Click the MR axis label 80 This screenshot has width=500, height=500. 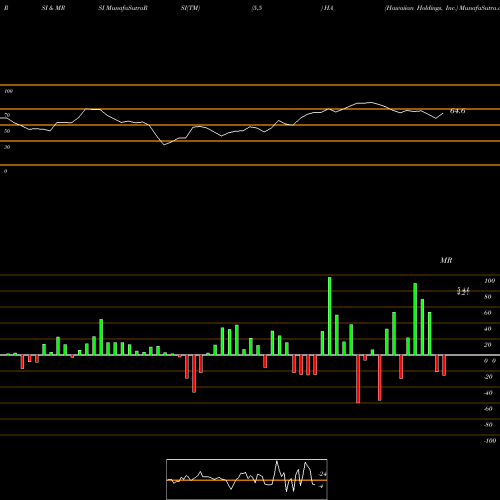tap(488, 297)
